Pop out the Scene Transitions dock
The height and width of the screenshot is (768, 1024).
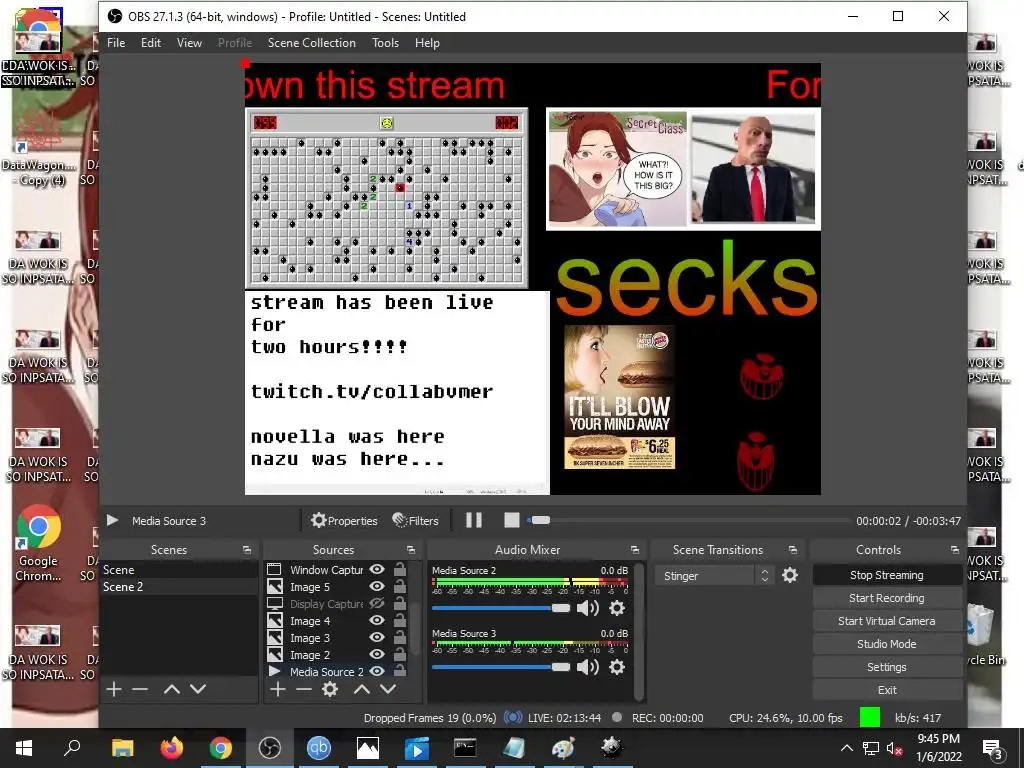(x=793, y=550)
